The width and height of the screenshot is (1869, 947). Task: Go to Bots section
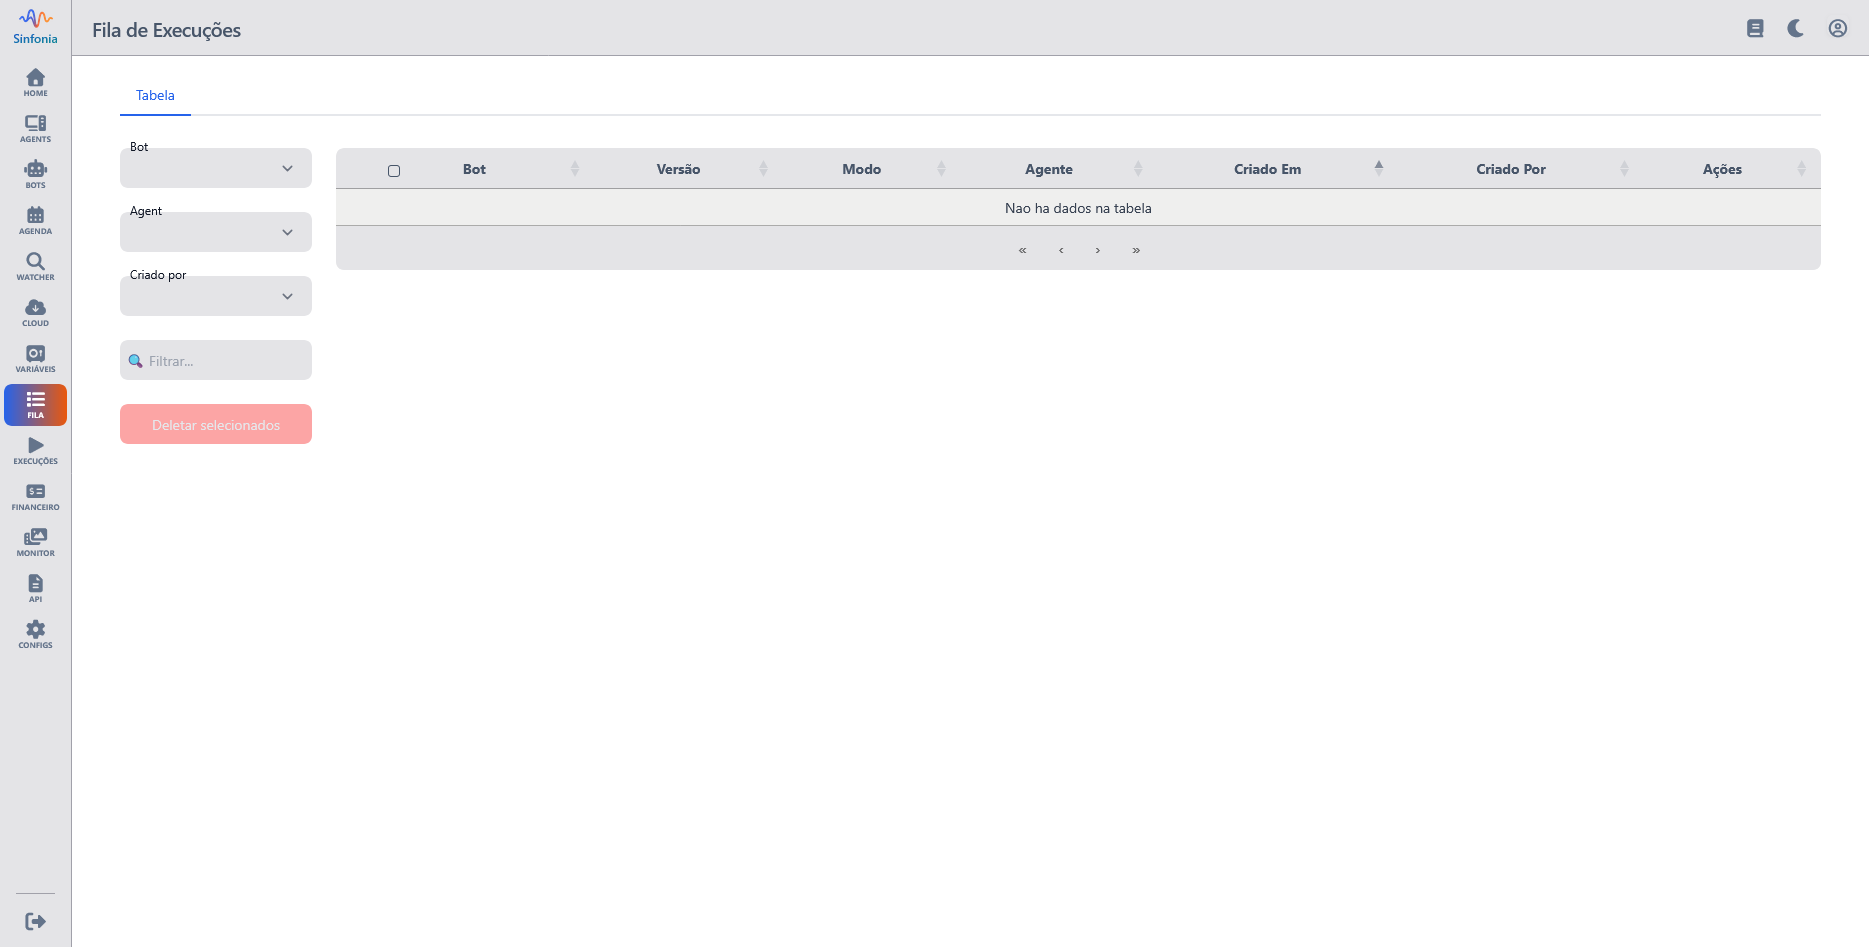click(x=35, y=175)
